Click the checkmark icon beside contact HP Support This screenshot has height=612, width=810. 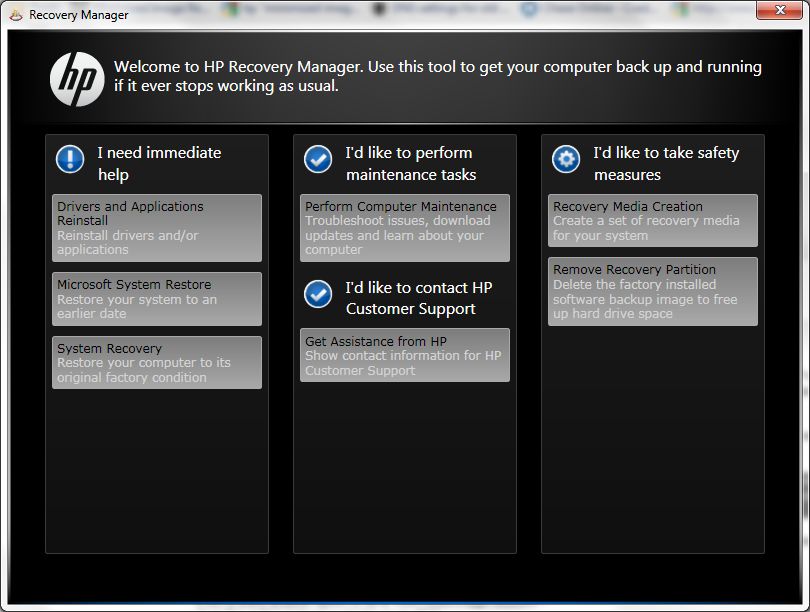click(x=318, y=294)
